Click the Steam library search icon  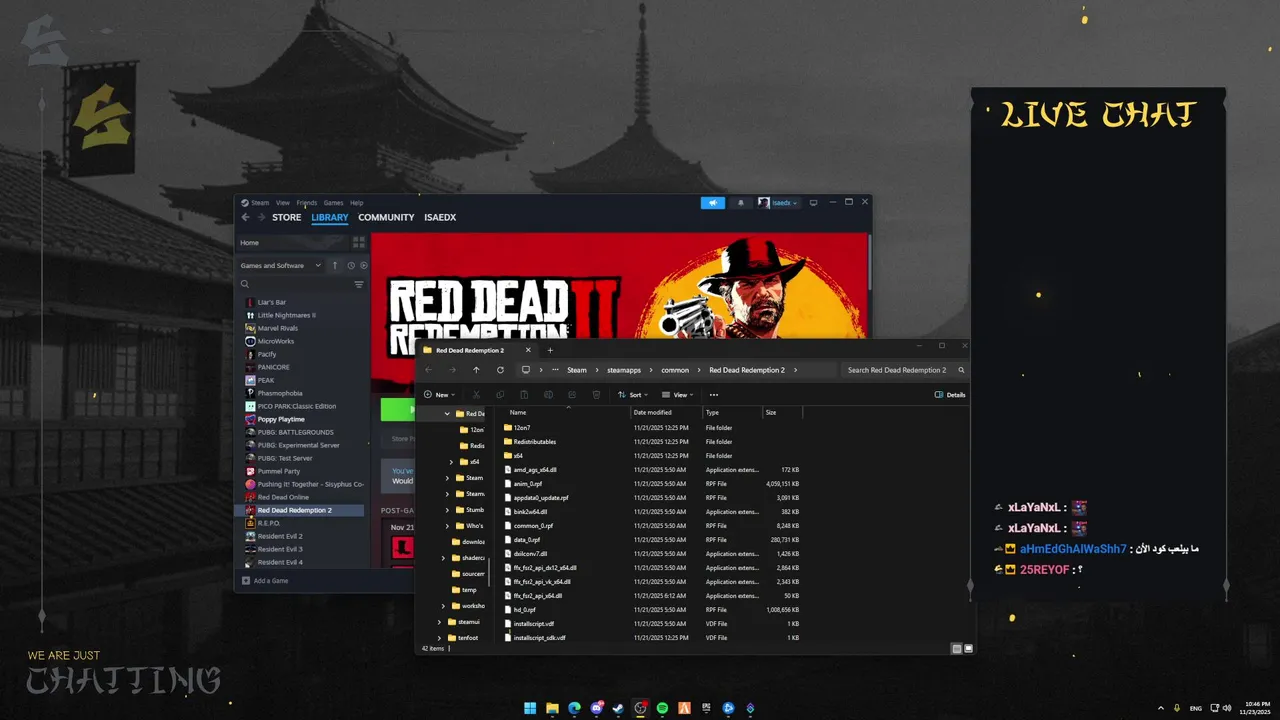pos(245,284)
